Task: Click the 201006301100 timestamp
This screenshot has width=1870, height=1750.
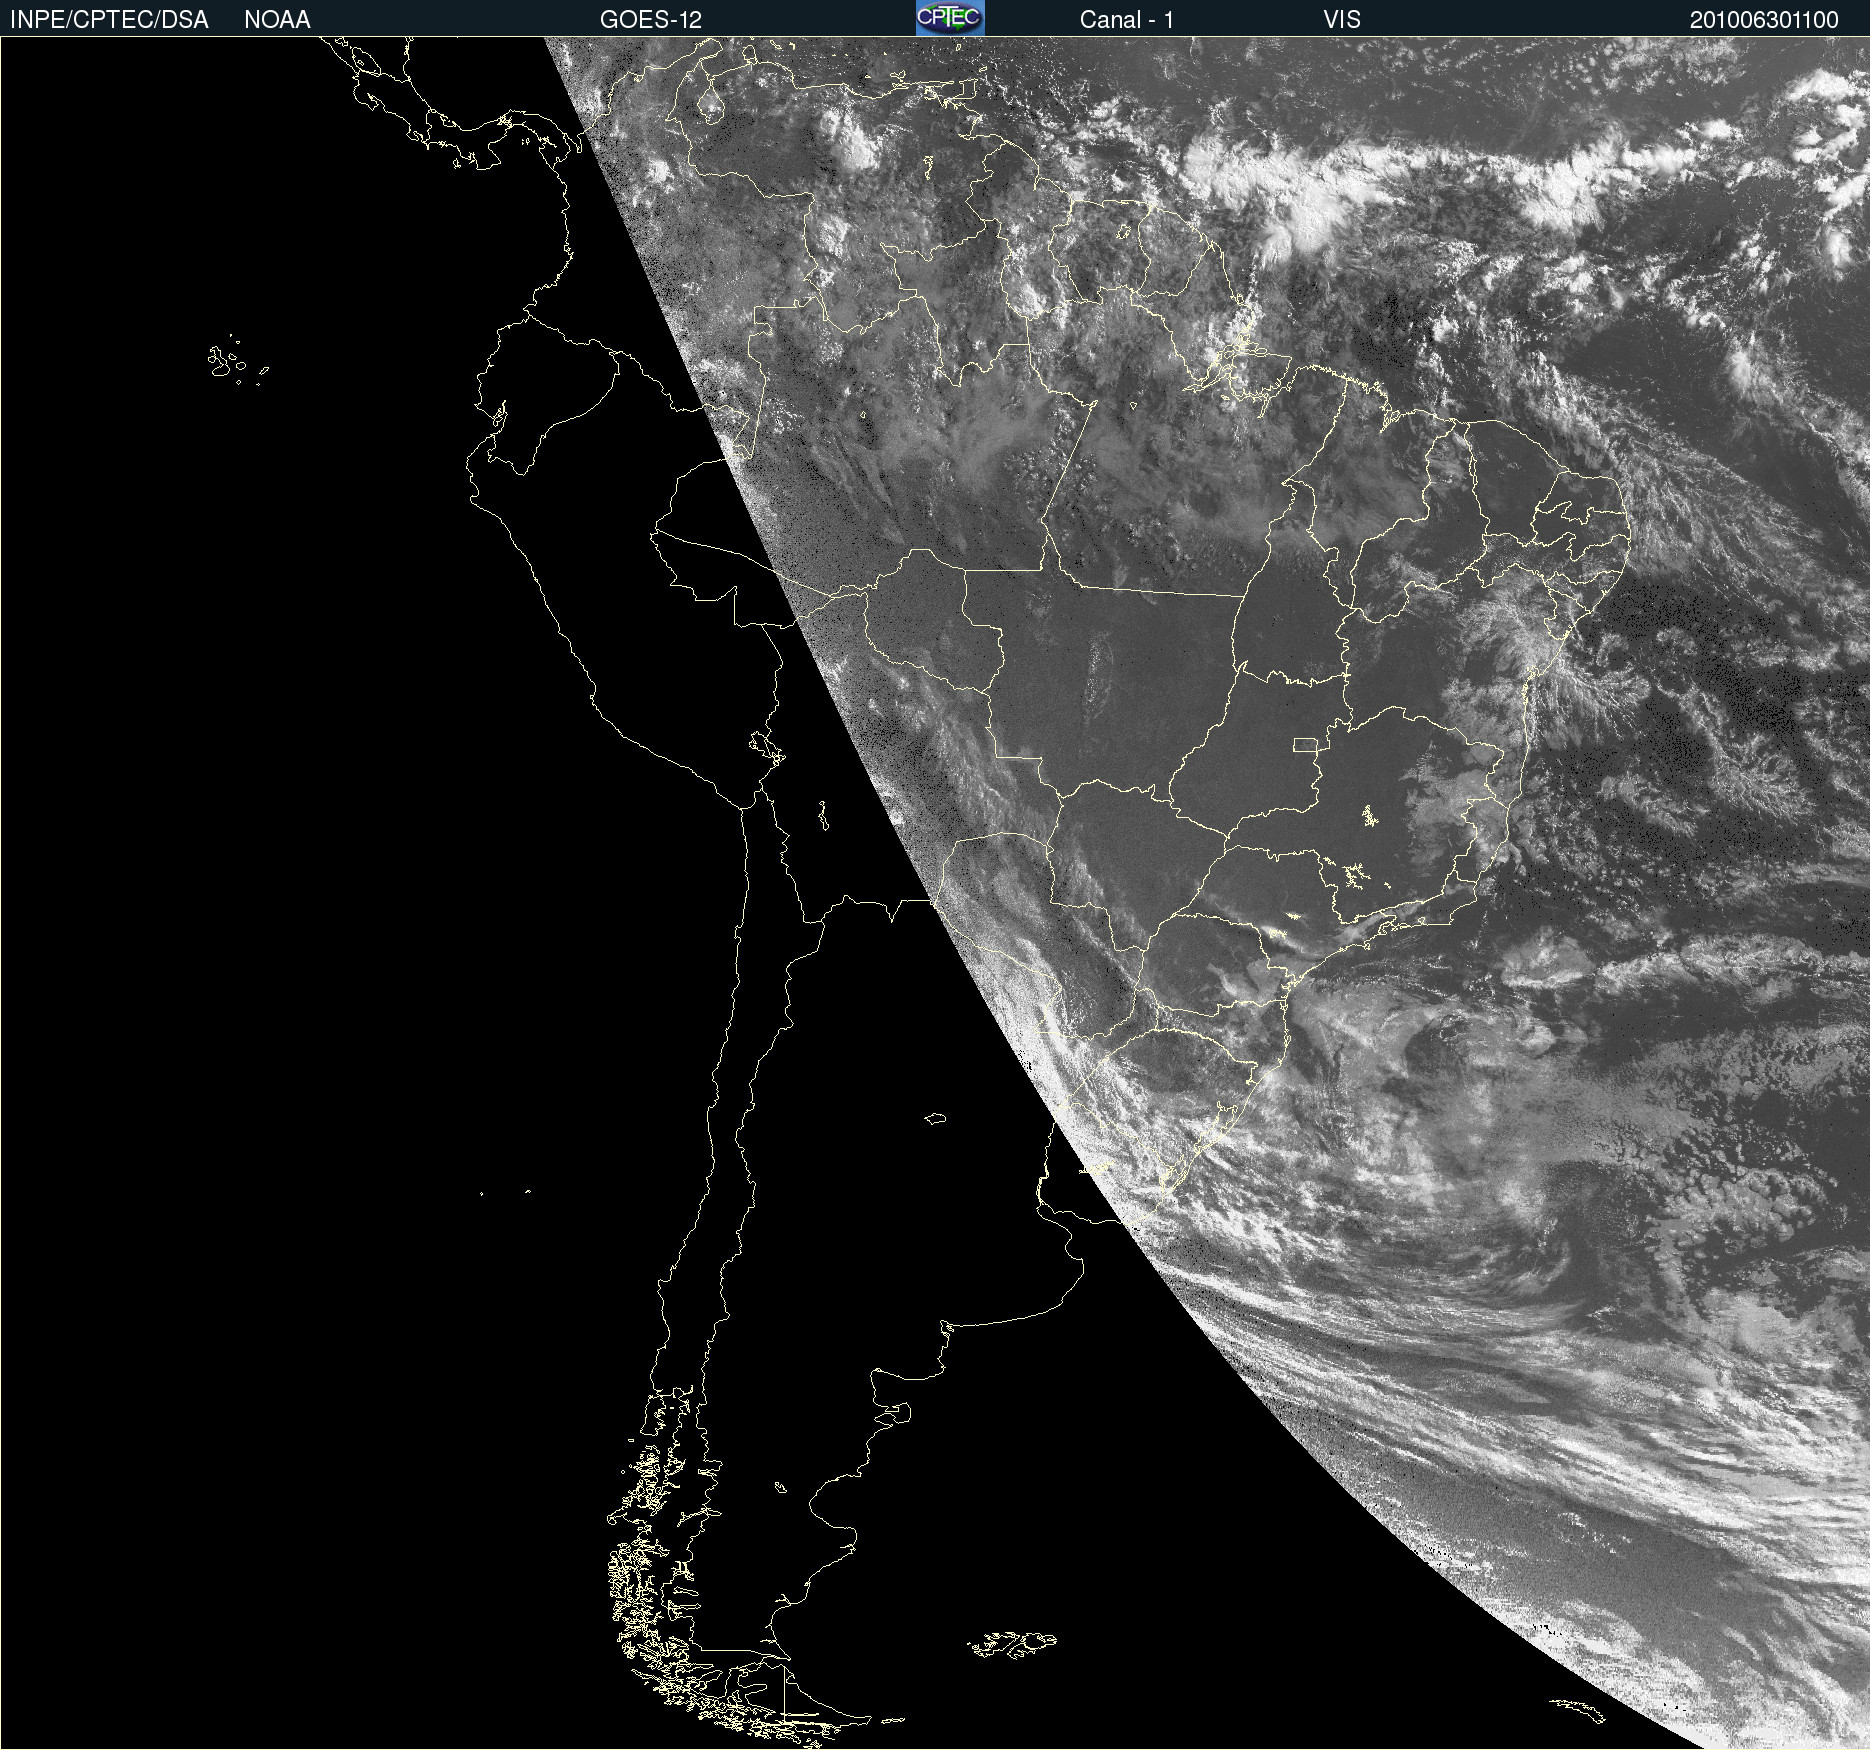Action: (x=1764, y=20)
